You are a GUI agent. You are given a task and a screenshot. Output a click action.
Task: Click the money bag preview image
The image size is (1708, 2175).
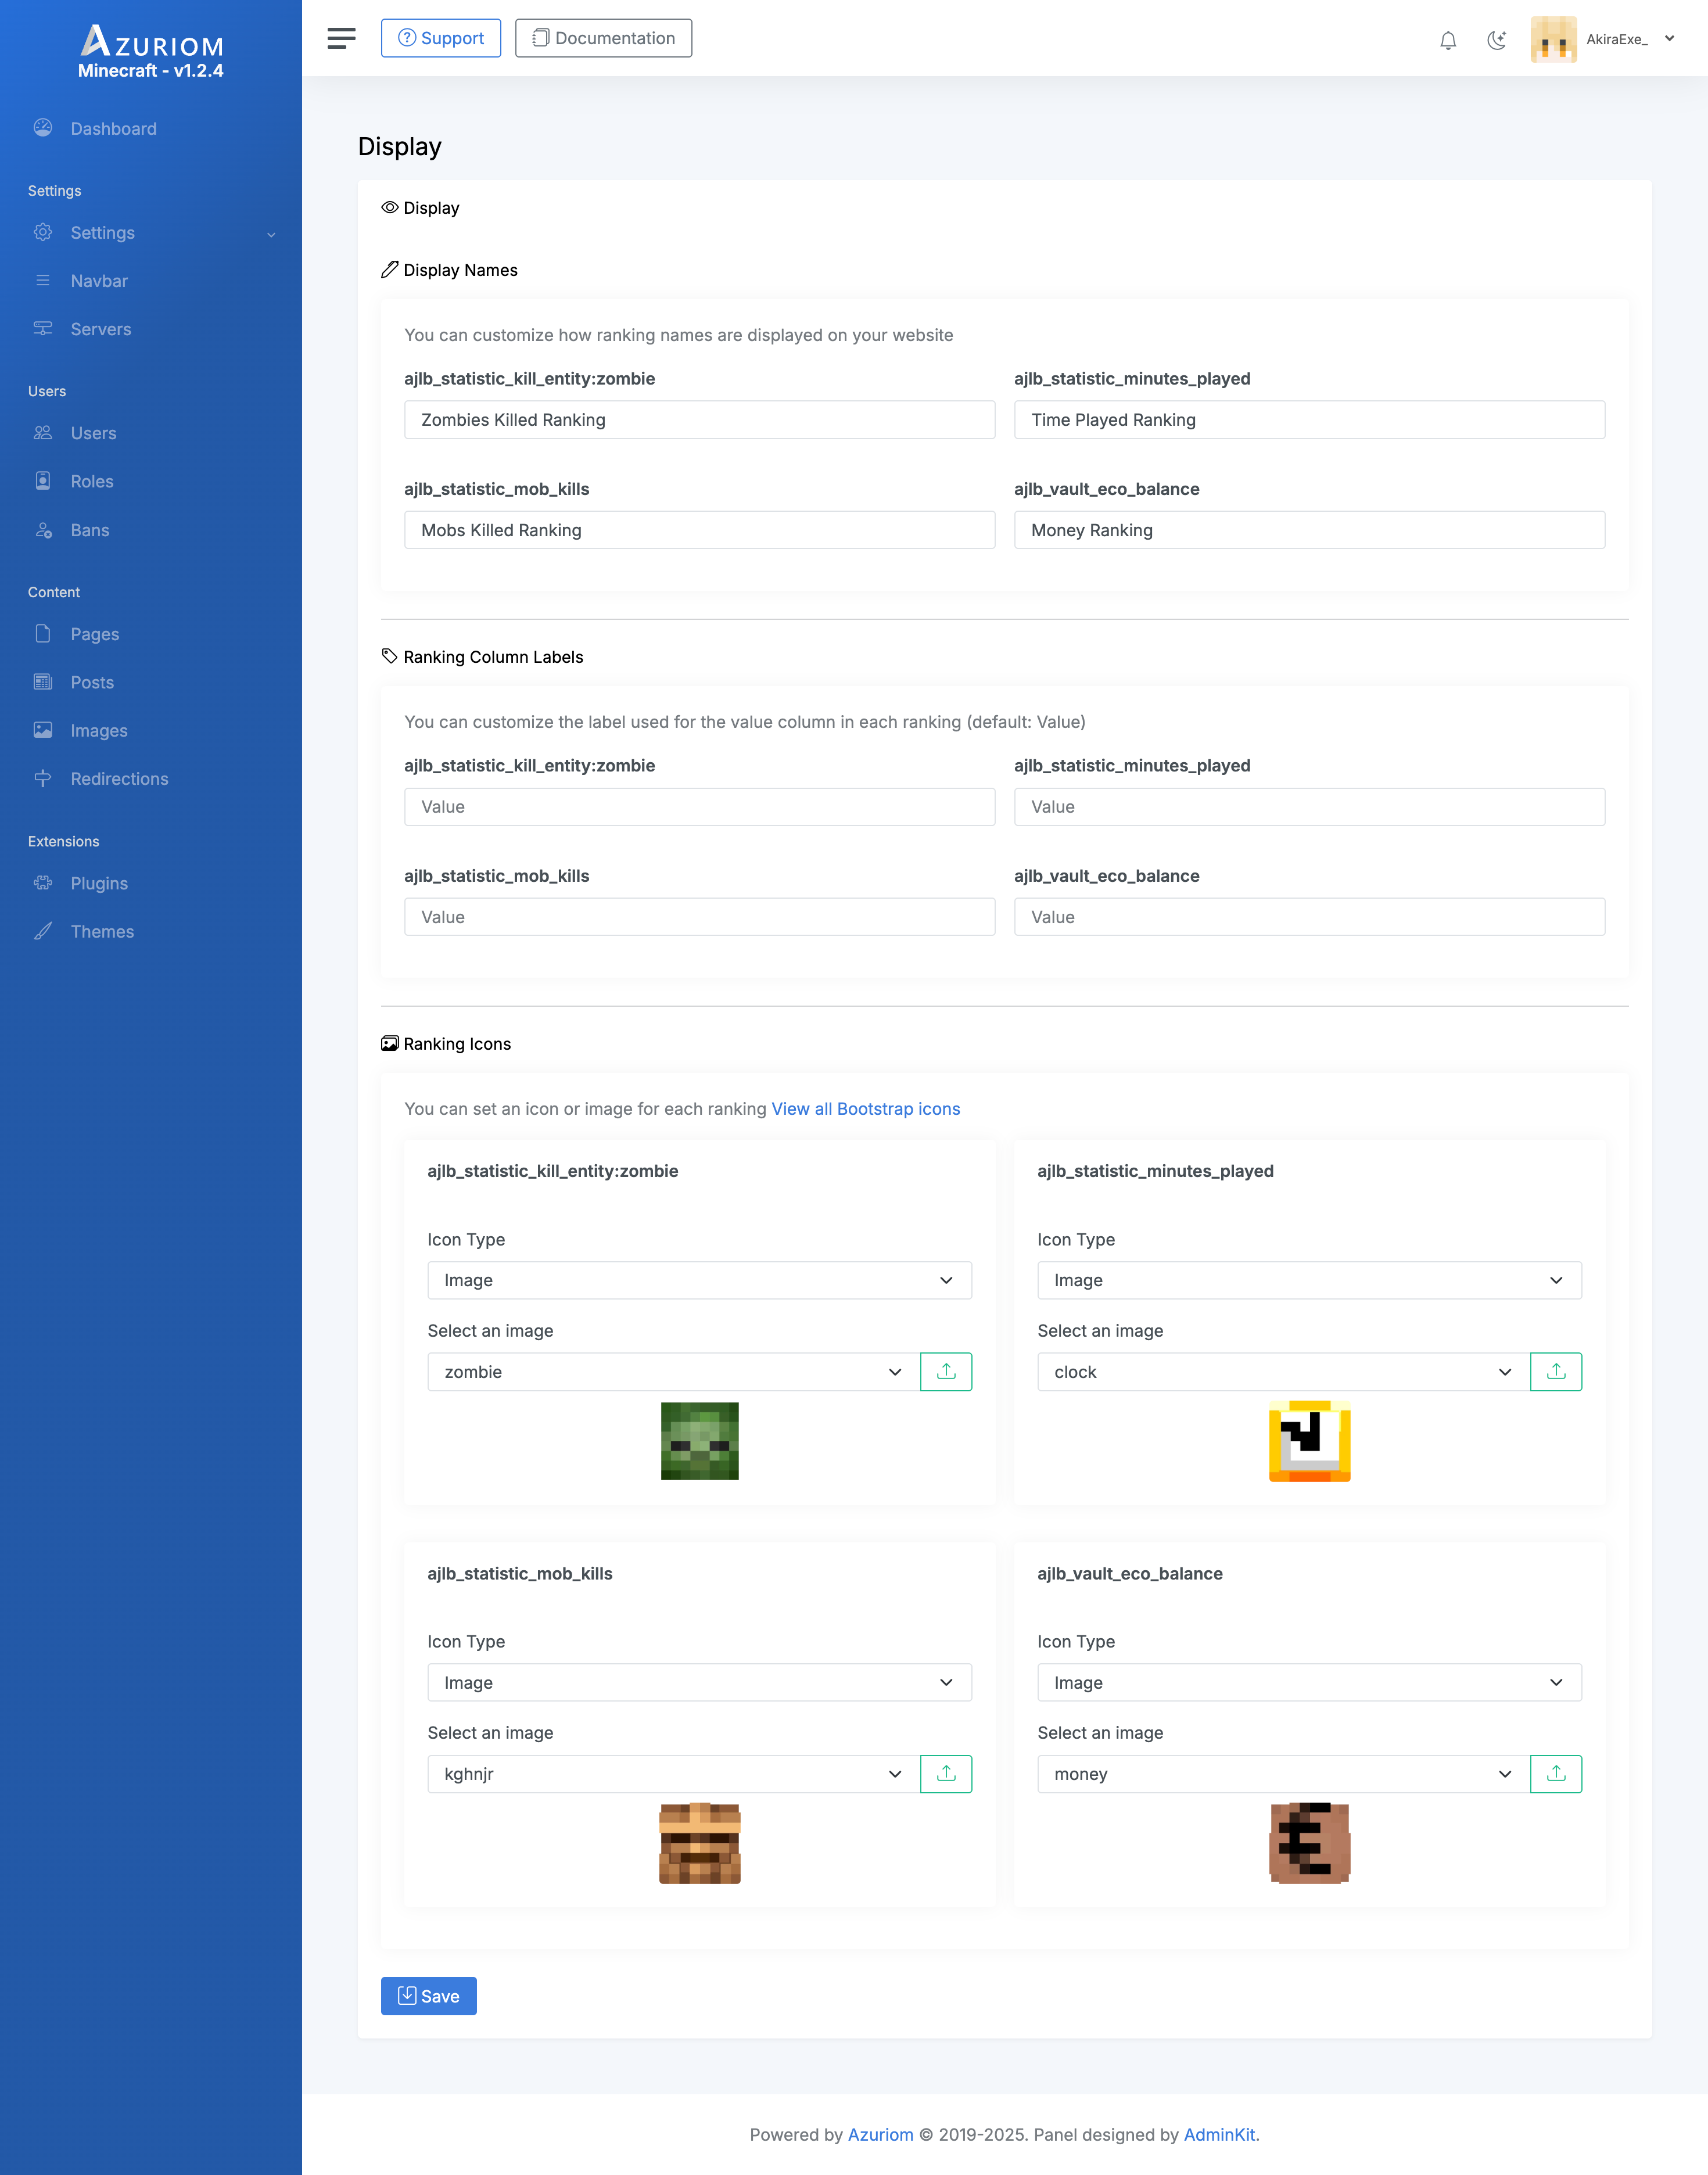1309,1843
